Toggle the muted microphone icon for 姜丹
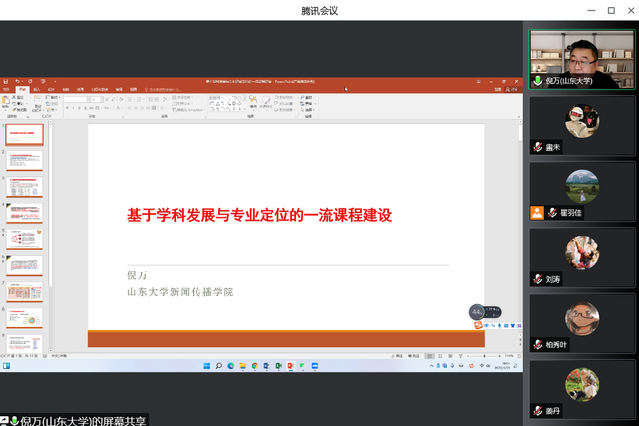Viewport: 639px width, 426px height. (x=537, y=410)
